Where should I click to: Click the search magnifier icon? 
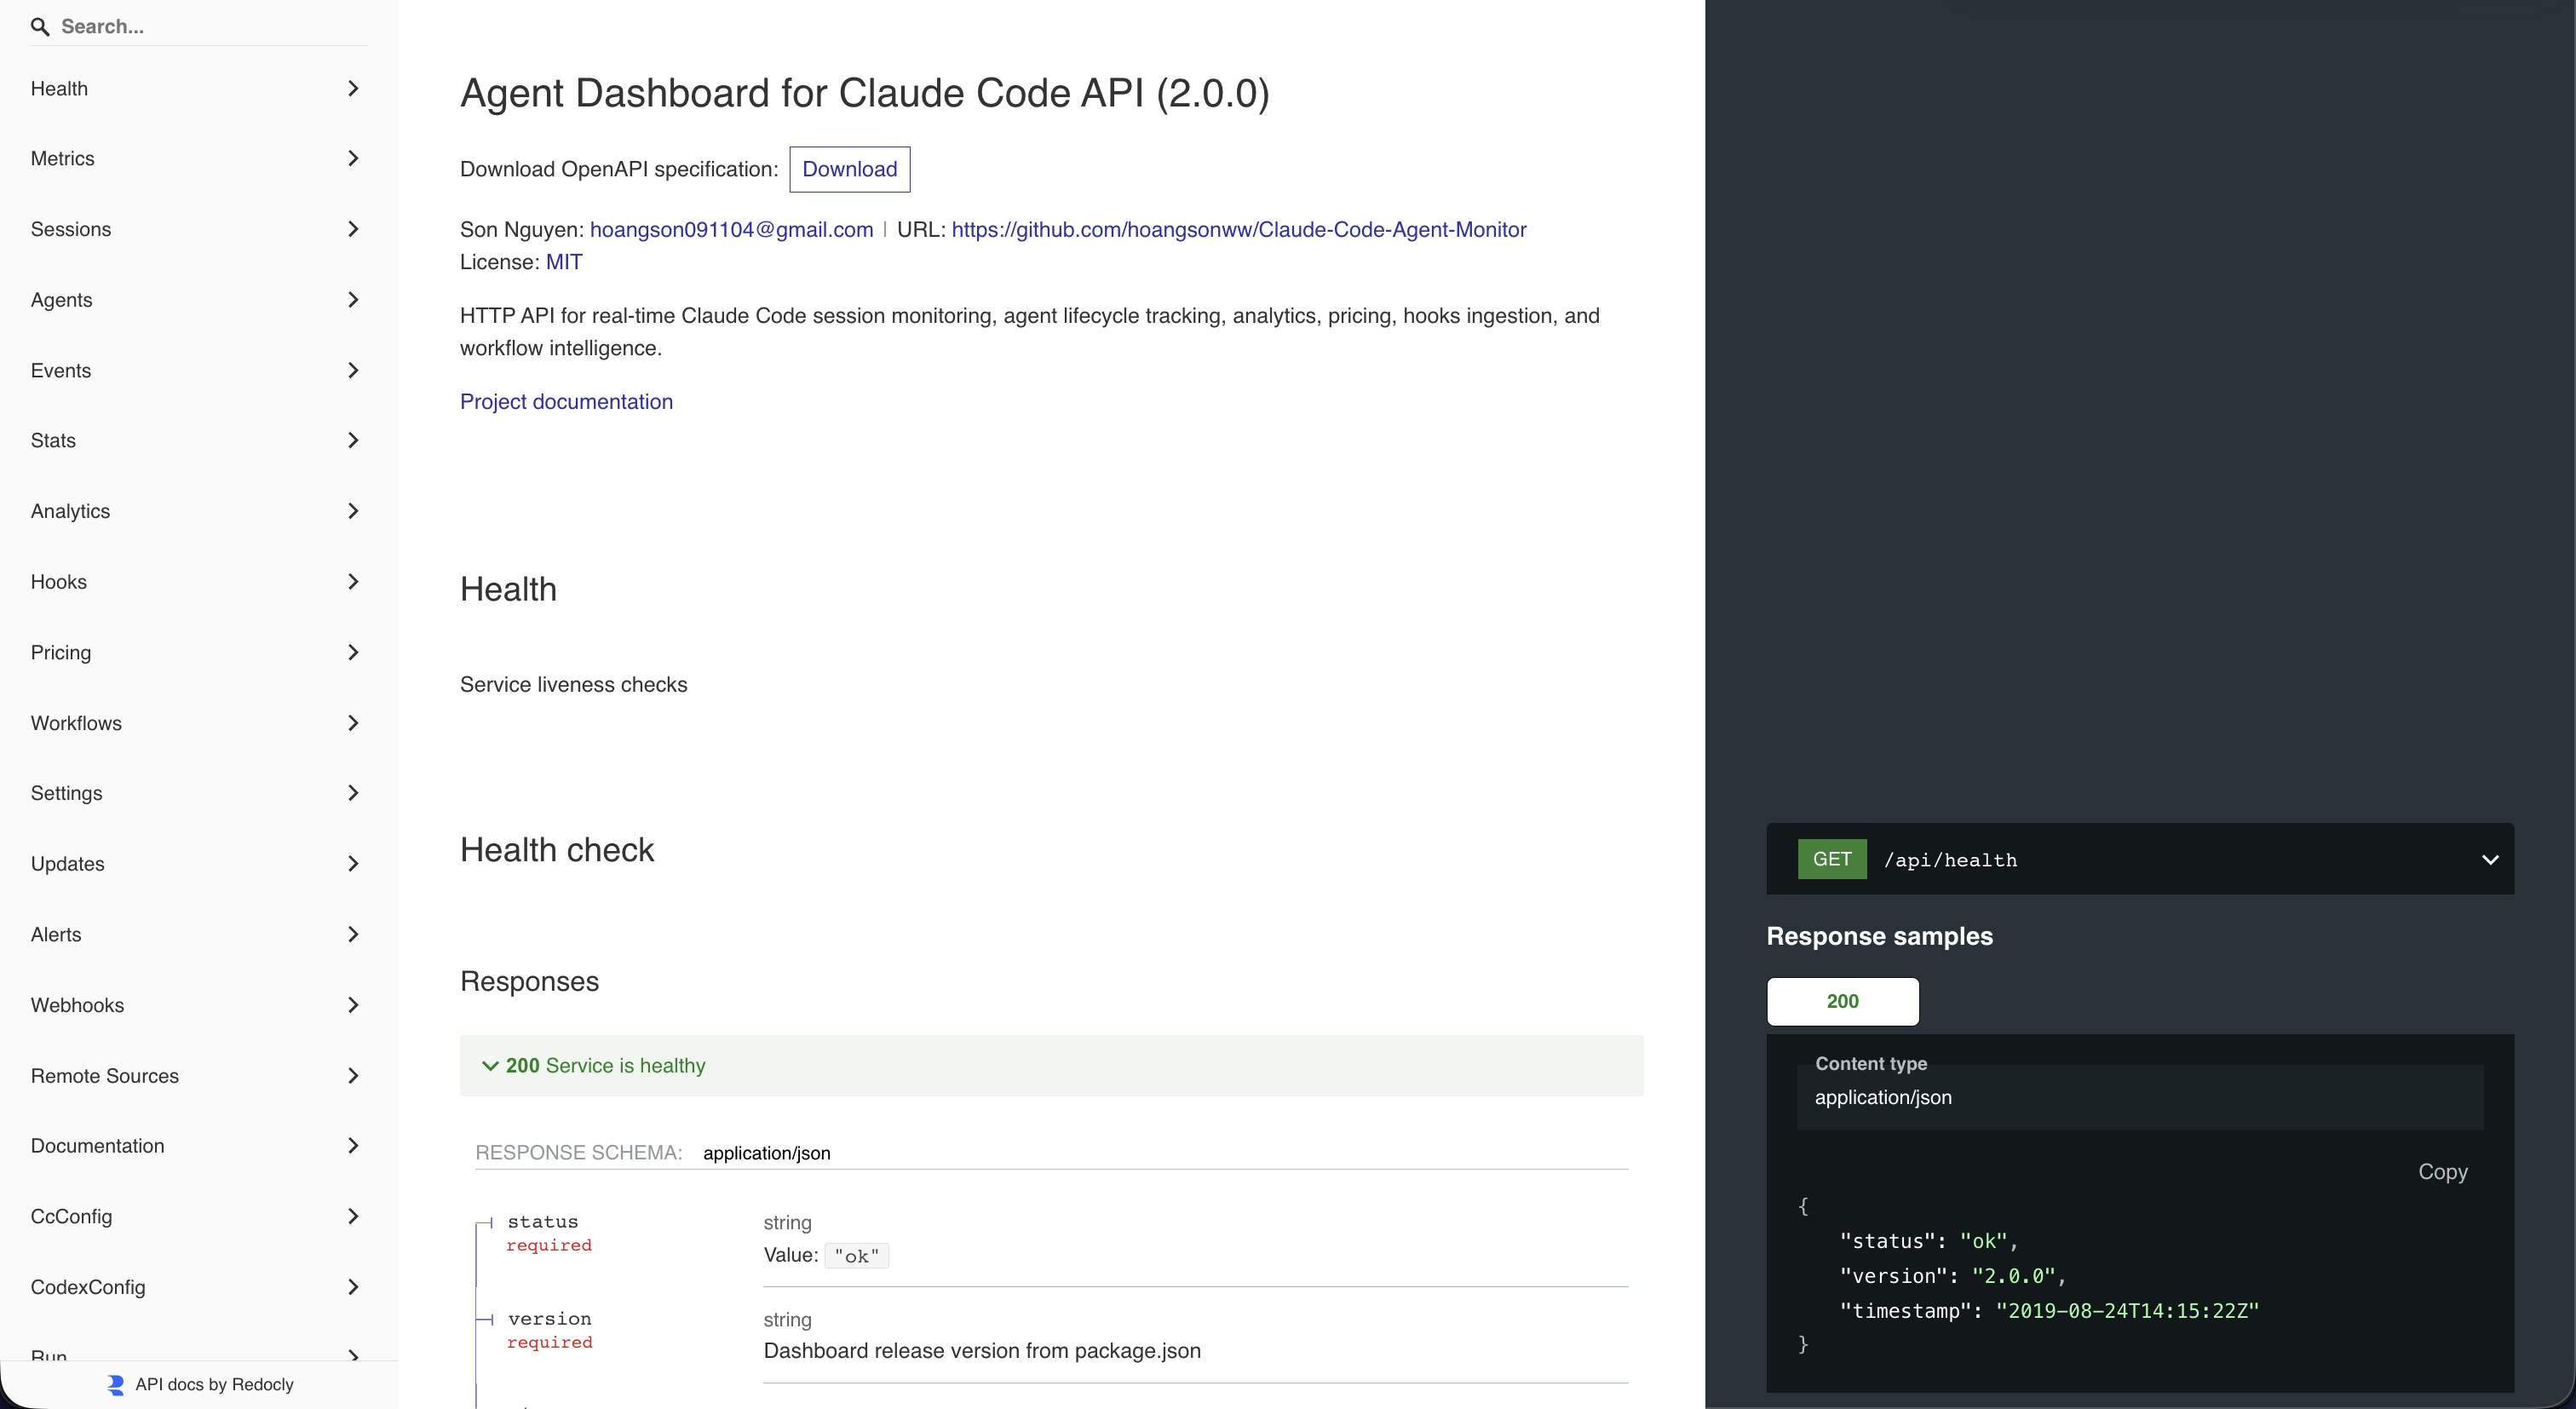pyautogui.click(x=40, y=27)
